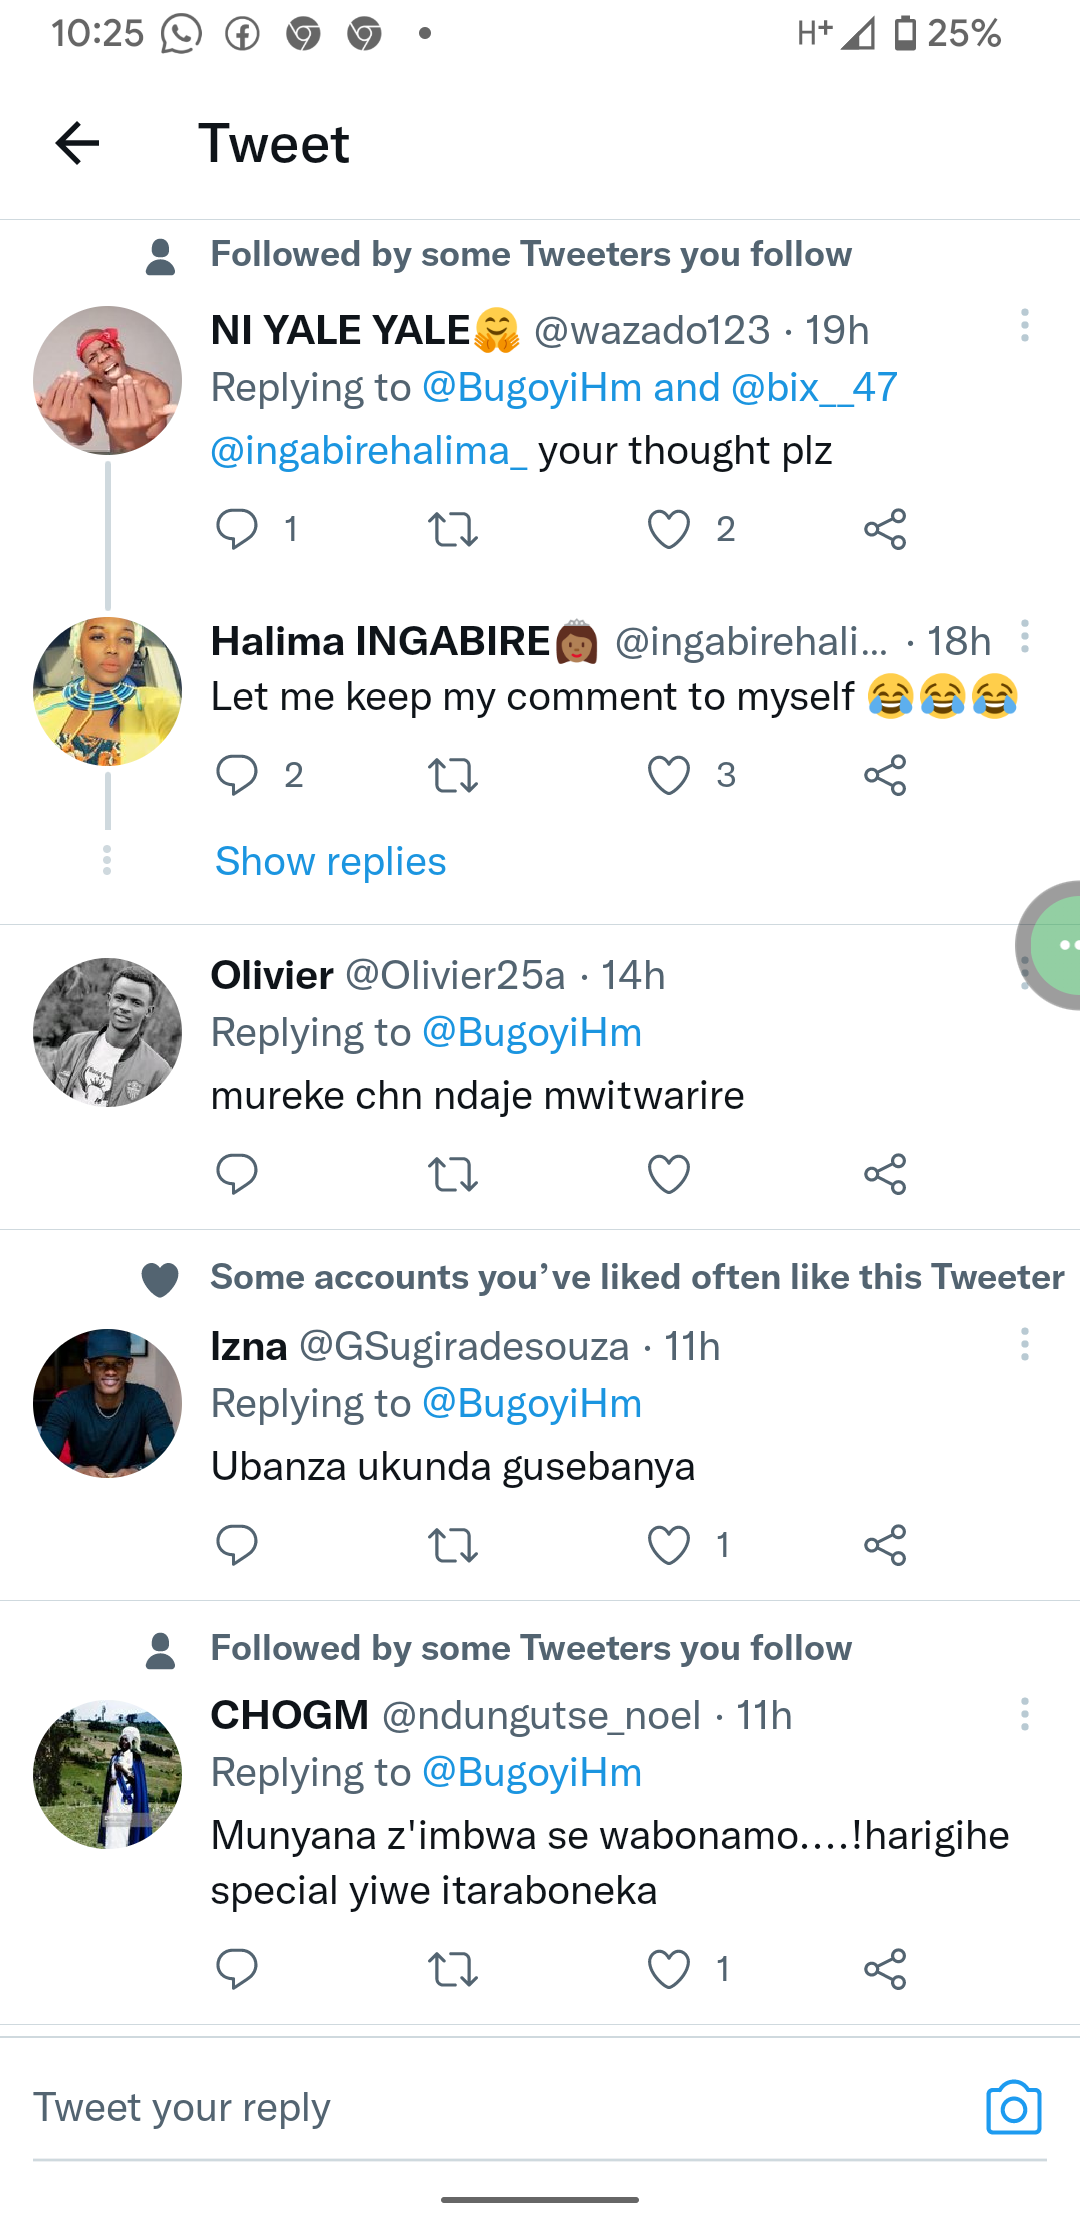Expand Show replies under Halima's tweet
Image resolution: width=1080 pixels, height=2220 pixels.
(330, 861)
